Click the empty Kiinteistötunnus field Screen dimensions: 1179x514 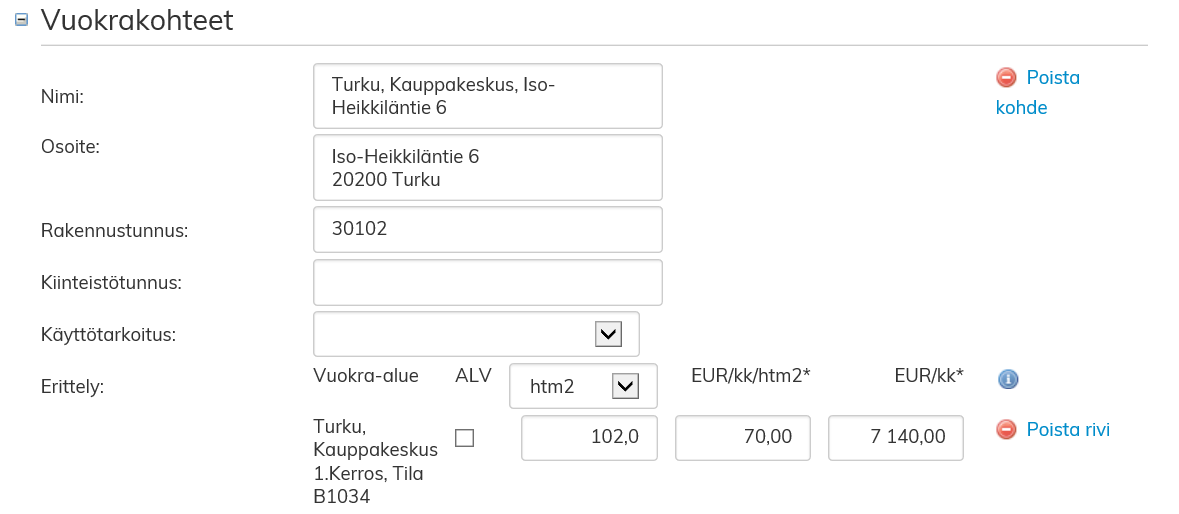pyautogui.click(x=488, y=283)
